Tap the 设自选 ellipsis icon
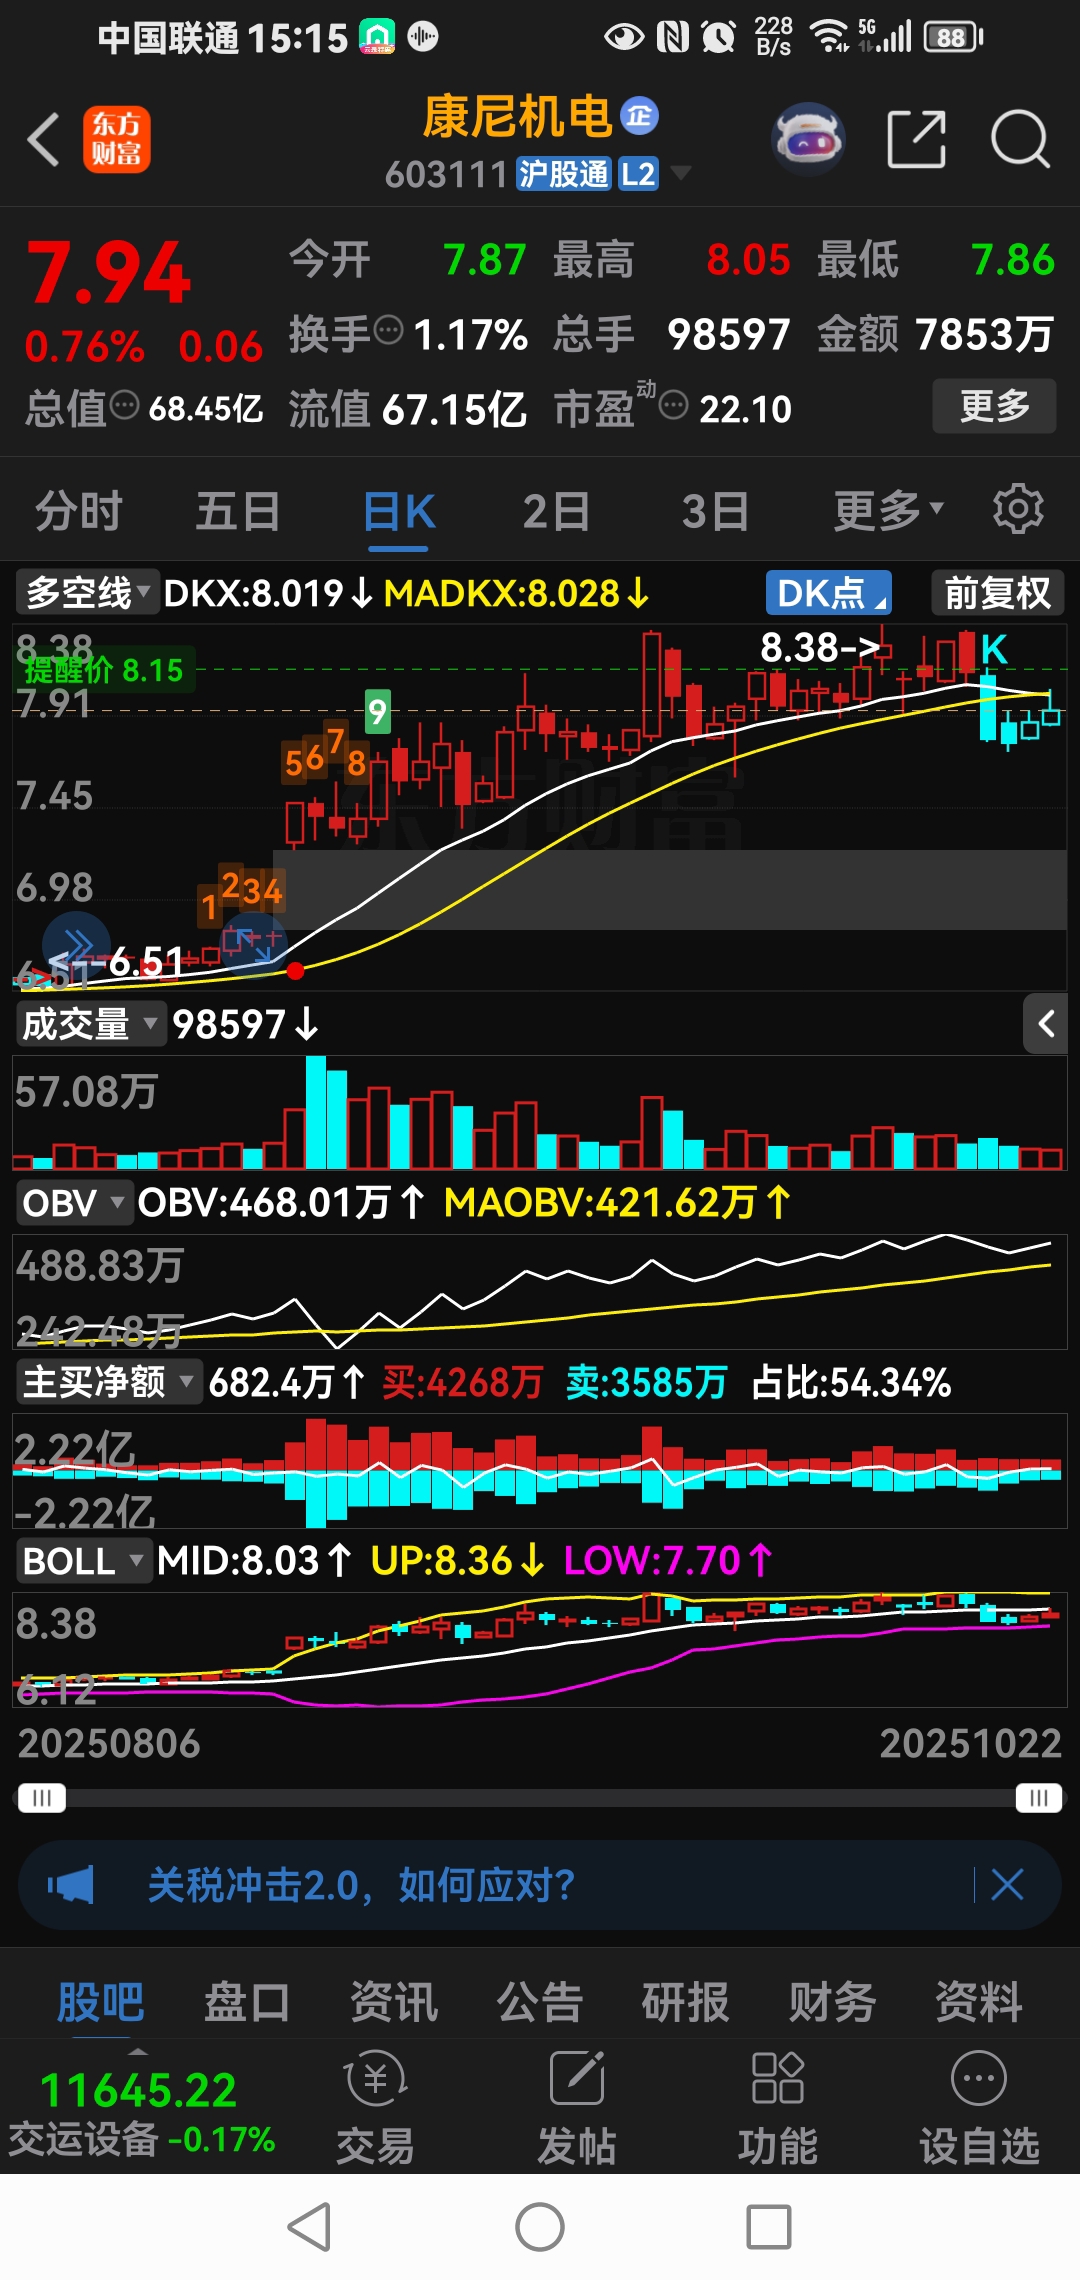 coord(979,2078)
